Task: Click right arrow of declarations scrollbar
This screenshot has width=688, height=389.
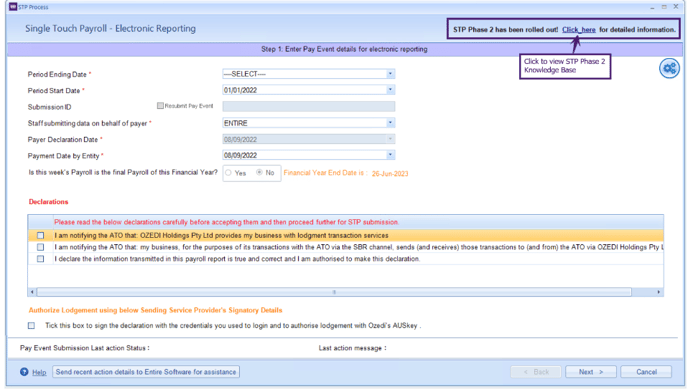Action: (x=658, y=292)
